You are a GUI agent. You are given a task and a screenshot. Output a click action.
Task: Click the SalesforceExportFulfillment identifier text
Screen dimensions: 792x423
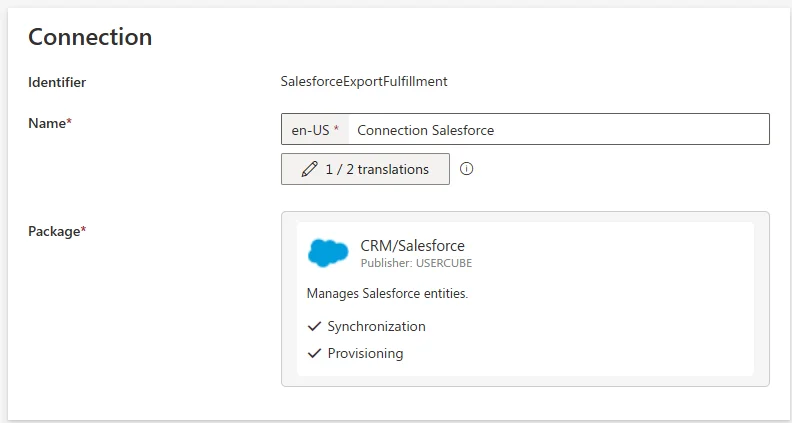point(364,81)
